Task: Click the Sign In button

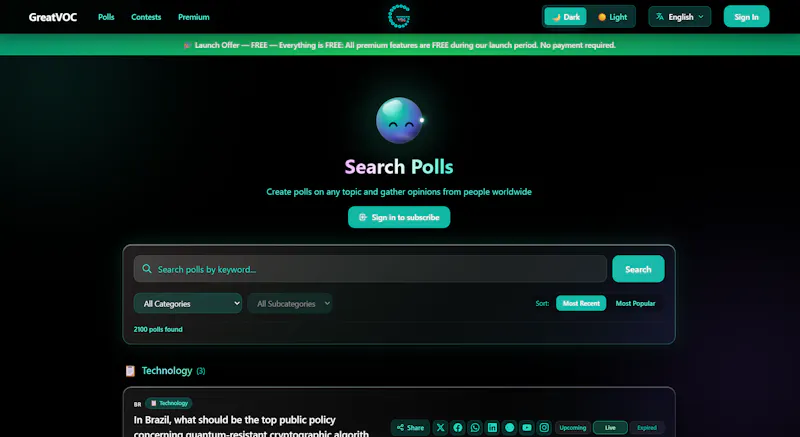Action: pyautogui.click(x=746, y=17)
